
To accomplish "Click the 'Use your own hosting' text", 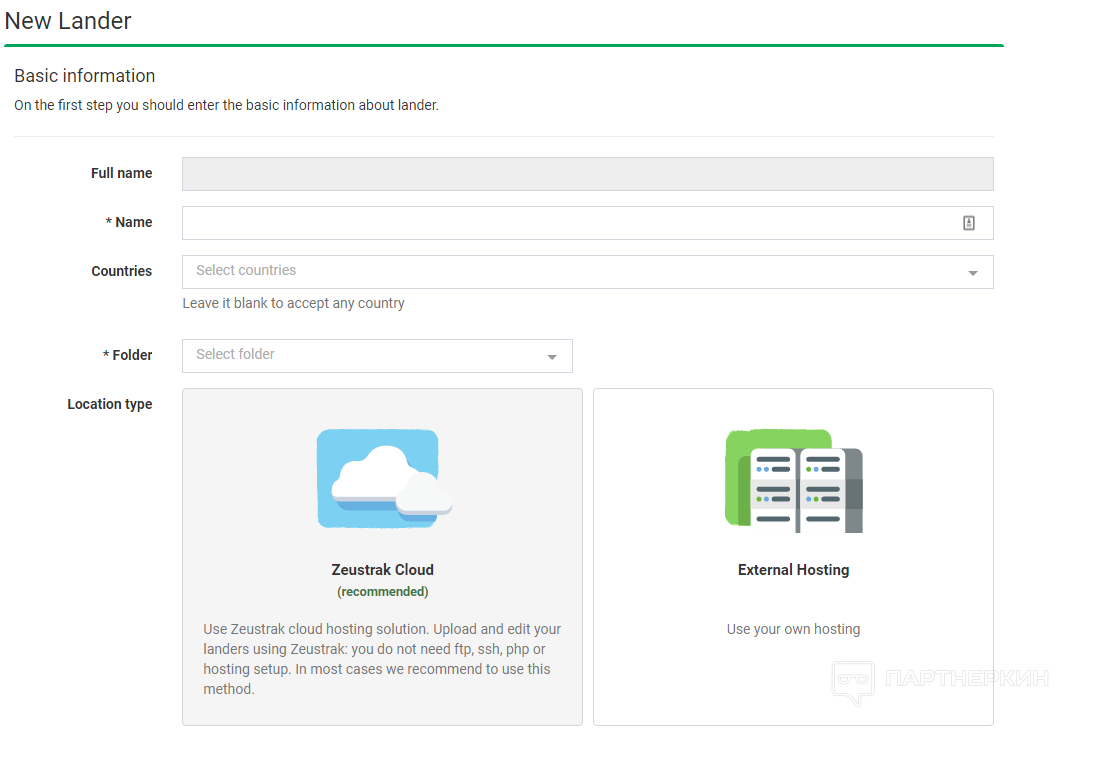I will click(x=793, y=629).
